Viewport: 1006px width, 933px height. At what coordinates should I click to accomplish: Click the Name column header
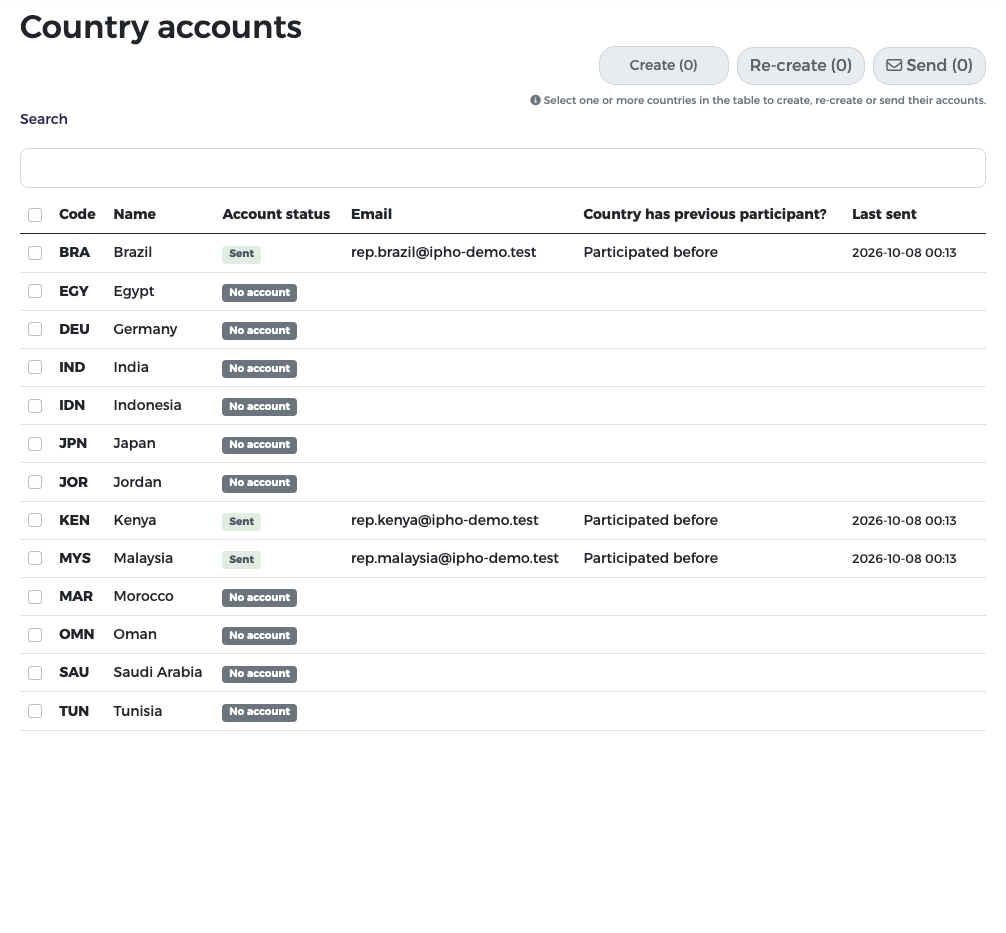135,214
